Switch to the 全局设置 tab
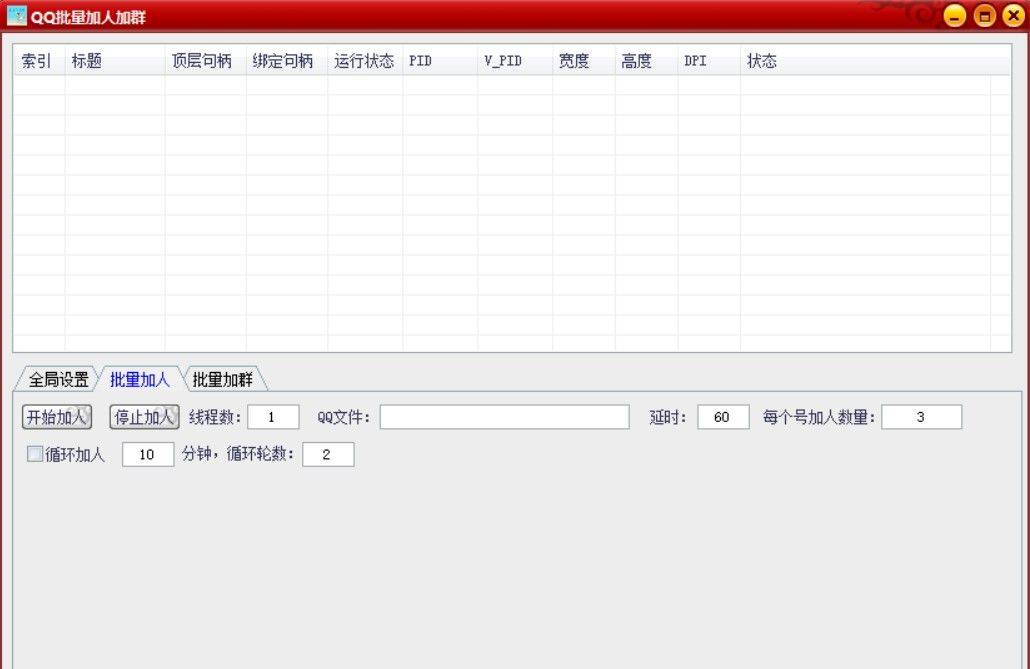 pyautogui.click(x=58, y=380)
